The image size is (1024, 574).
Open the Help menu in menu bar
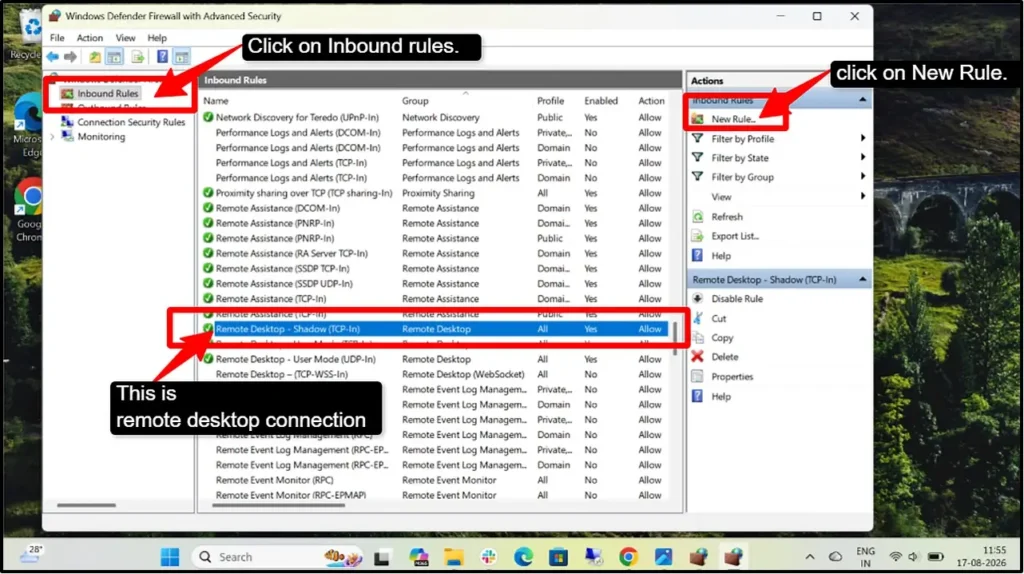click(157, 38)
